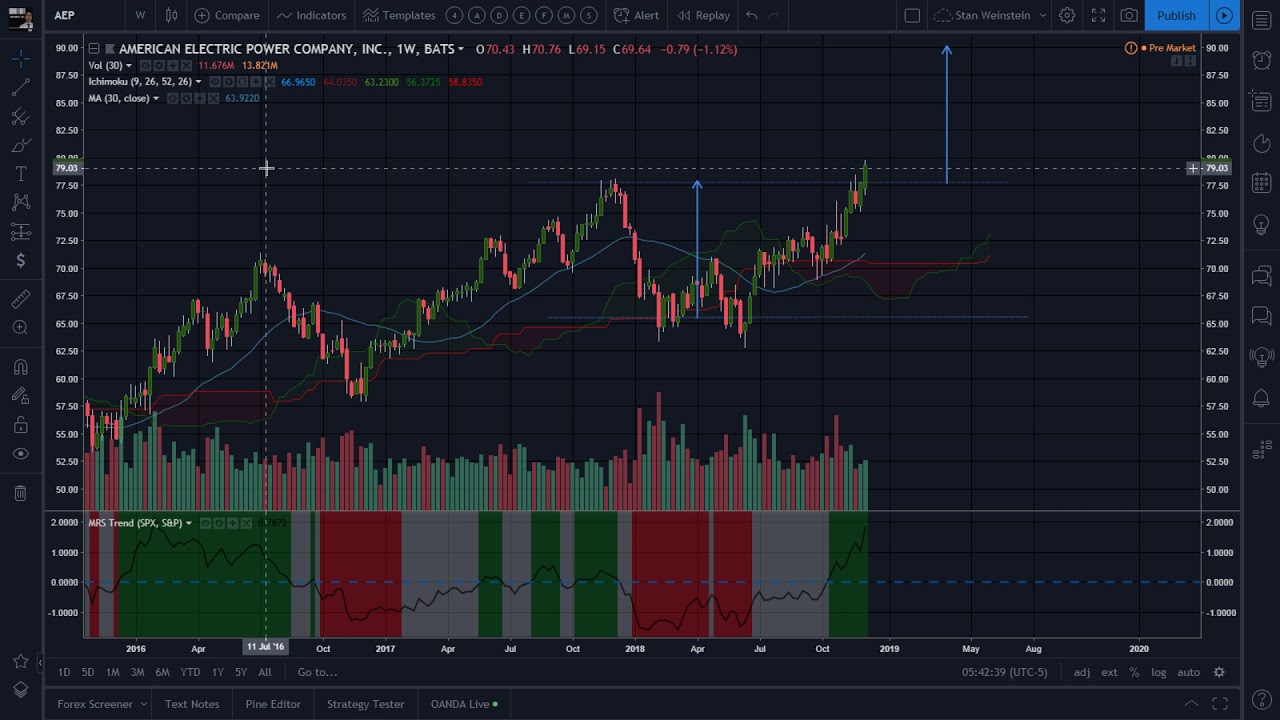Toggle the auto scale option
1280x720 pixels.
point(1188,672)
